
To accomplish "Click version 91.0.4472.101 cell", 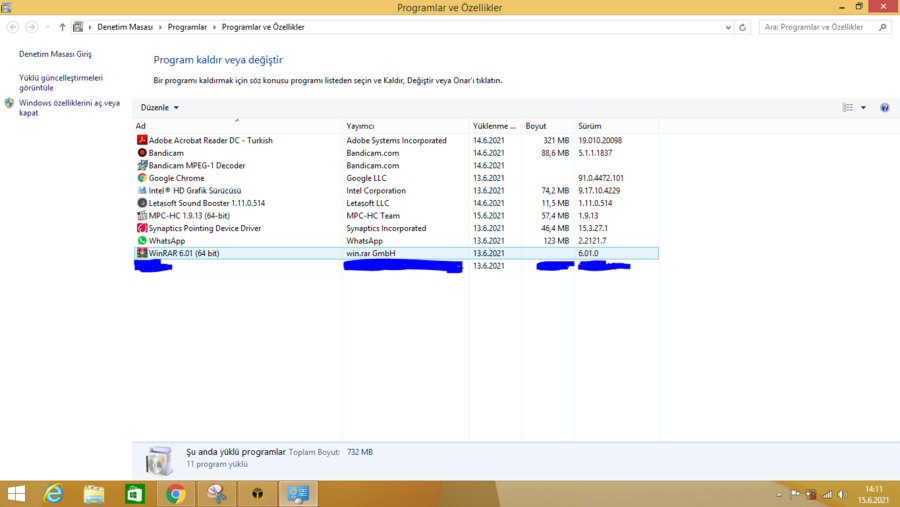I will [601, 178].
